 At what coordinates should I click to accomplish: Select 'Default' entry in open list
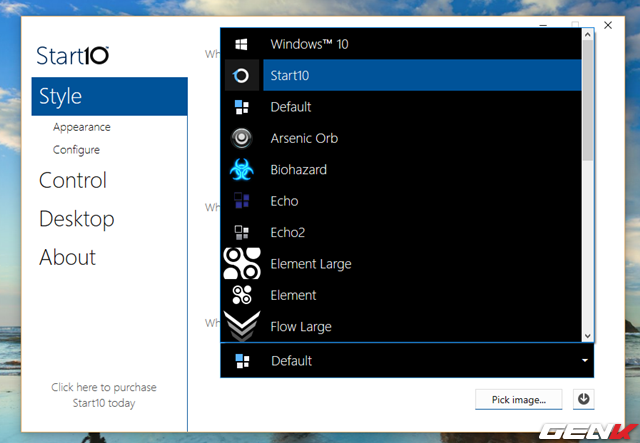pyautogui.click(x=291, y=107)
